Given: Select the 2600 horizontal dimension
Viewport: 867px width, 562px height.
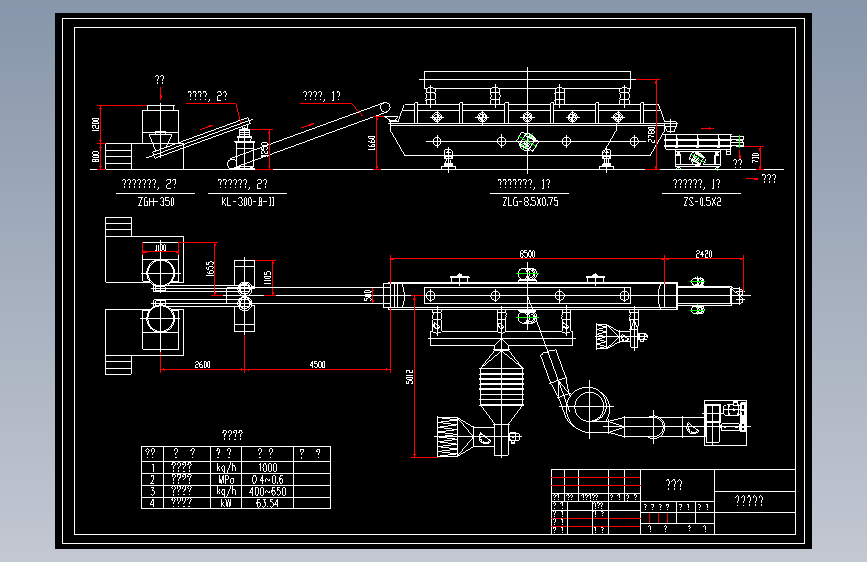Looking at the screenshot, I should click(x=202, y=365).
